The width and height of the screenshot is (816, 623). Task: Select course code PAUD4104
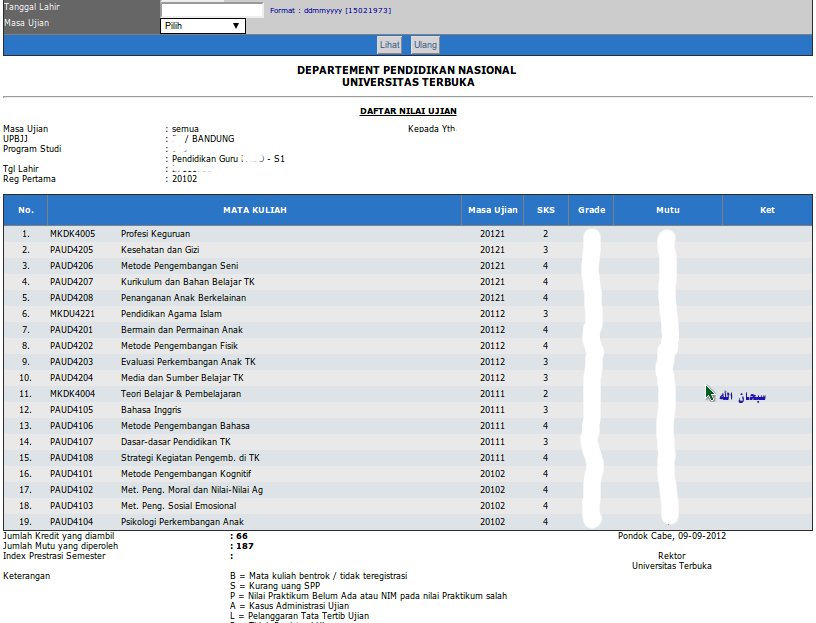coord(72,522)
